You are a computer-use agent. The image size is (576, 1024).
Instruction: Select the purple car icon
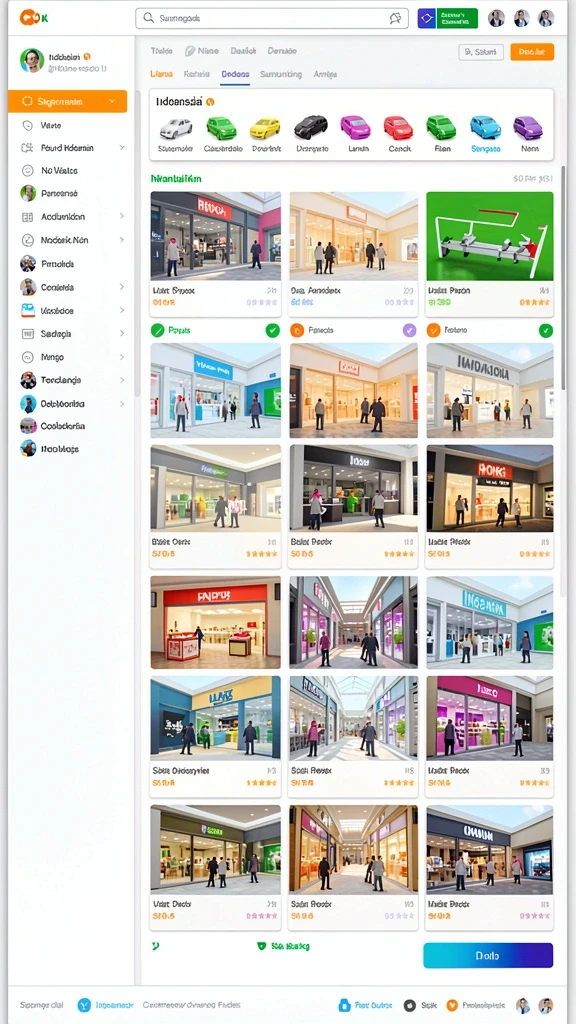(528, 127)
